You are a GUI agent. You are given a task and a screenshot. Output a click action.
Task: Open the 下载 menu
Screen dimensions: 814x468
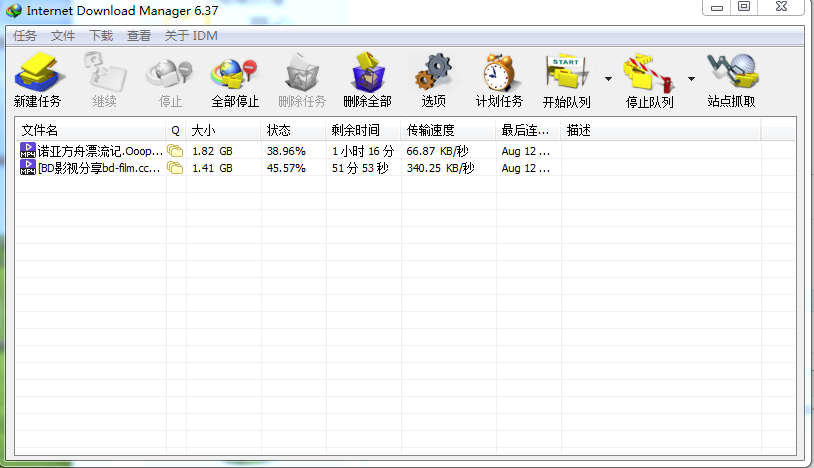pos(101,36)
